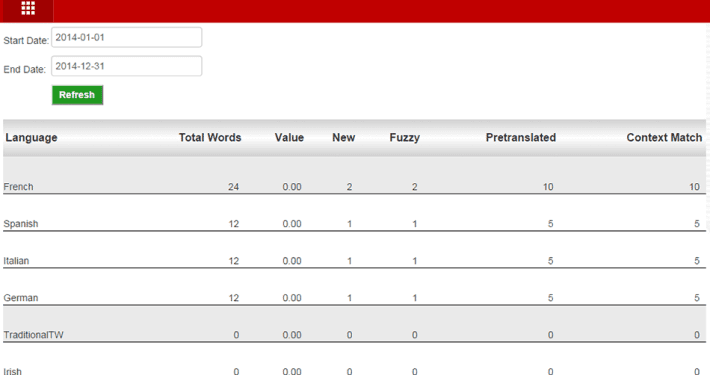Click Italian Pretranslated count 5
710x375 pixels.
click(550, 261)
